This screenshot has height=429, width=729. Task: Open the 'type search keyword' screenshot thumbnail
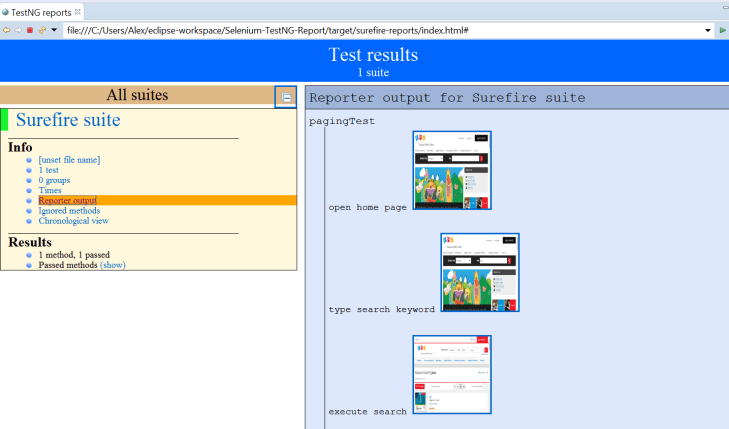[480, 272]
